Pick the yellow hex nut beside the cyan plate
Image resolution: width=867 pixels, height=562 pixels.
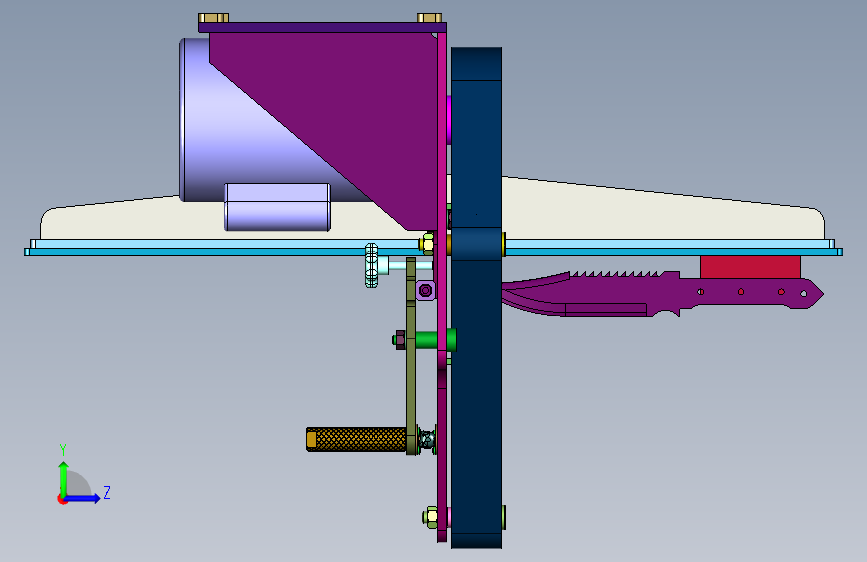click(x=427, y=243)
